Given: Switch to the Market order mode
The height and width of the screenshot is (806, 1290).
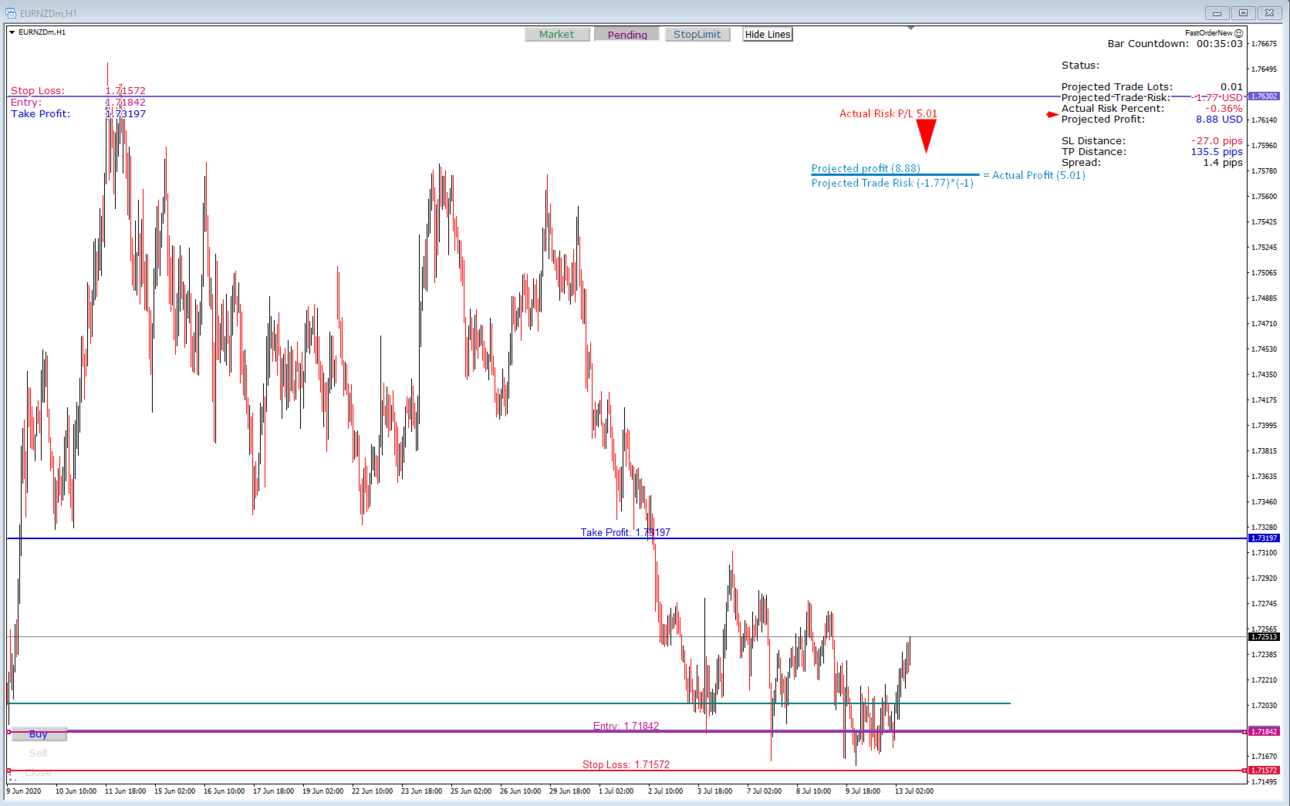Looking at the screenshot, I should (557, 34).
